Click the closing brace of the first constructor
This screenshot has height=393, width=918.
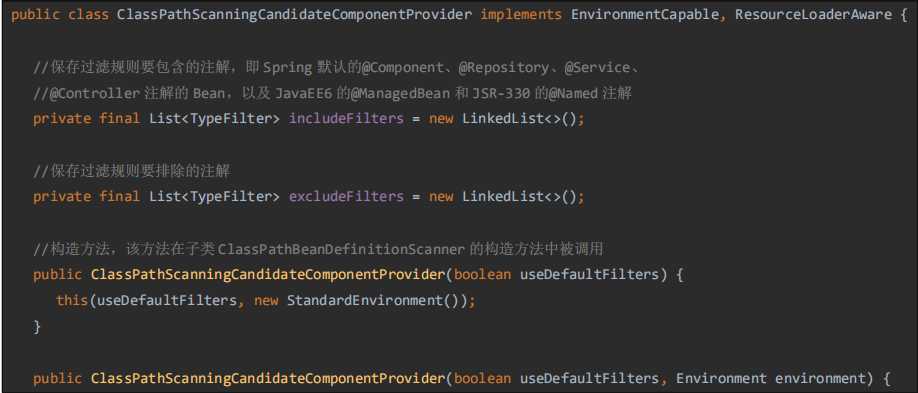(x=37, y=327)
